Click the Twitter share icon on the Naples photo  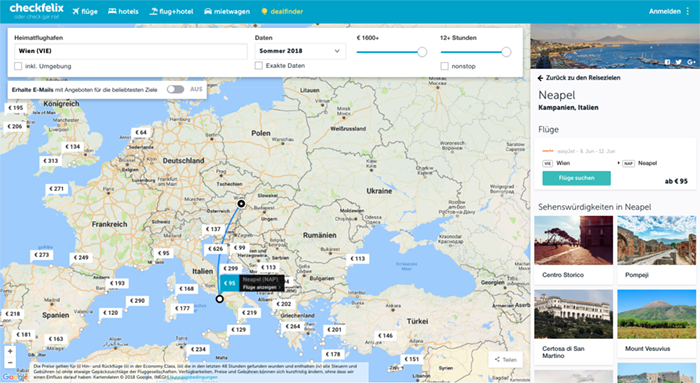point(679,62)
